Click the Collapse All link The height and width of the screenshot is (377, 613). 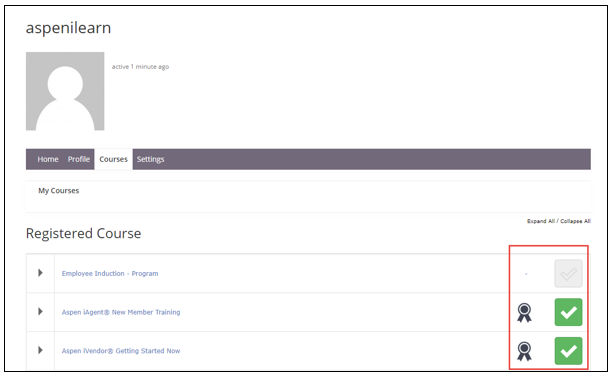click(x=575, y=221)
